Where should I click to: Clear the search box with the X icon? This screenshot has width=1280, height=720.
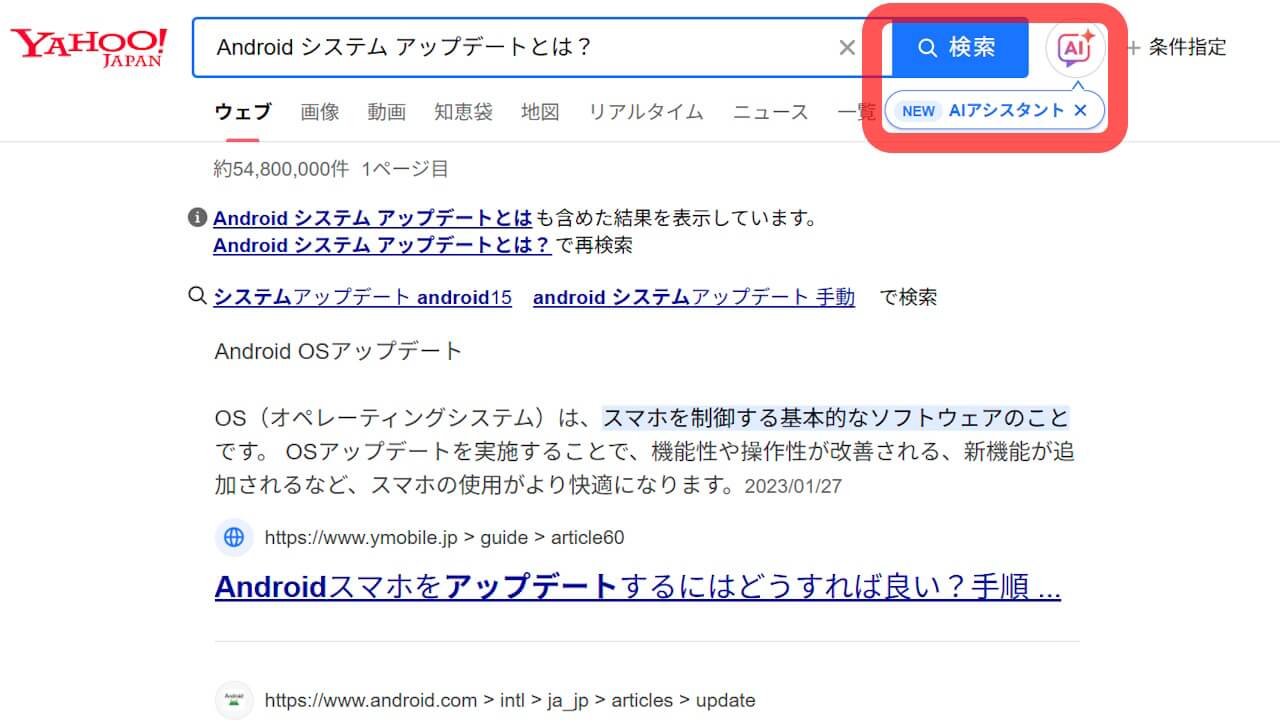847,47
